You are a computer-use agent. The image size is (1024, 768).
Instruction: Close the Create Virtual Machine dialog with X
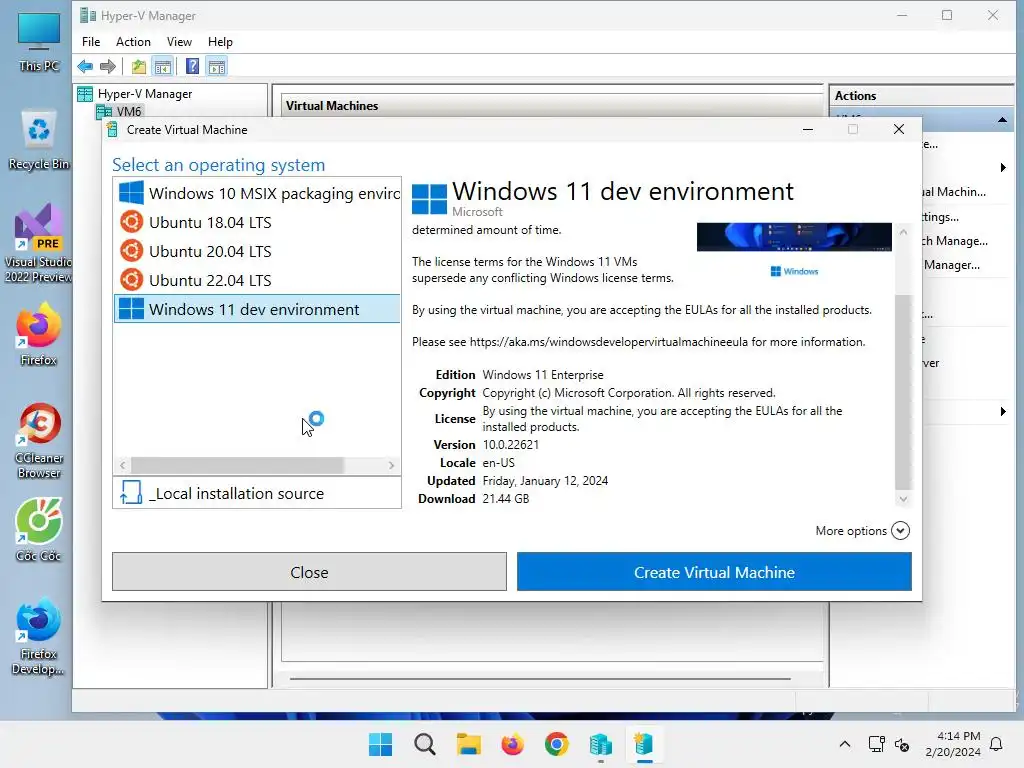point(899,129)
